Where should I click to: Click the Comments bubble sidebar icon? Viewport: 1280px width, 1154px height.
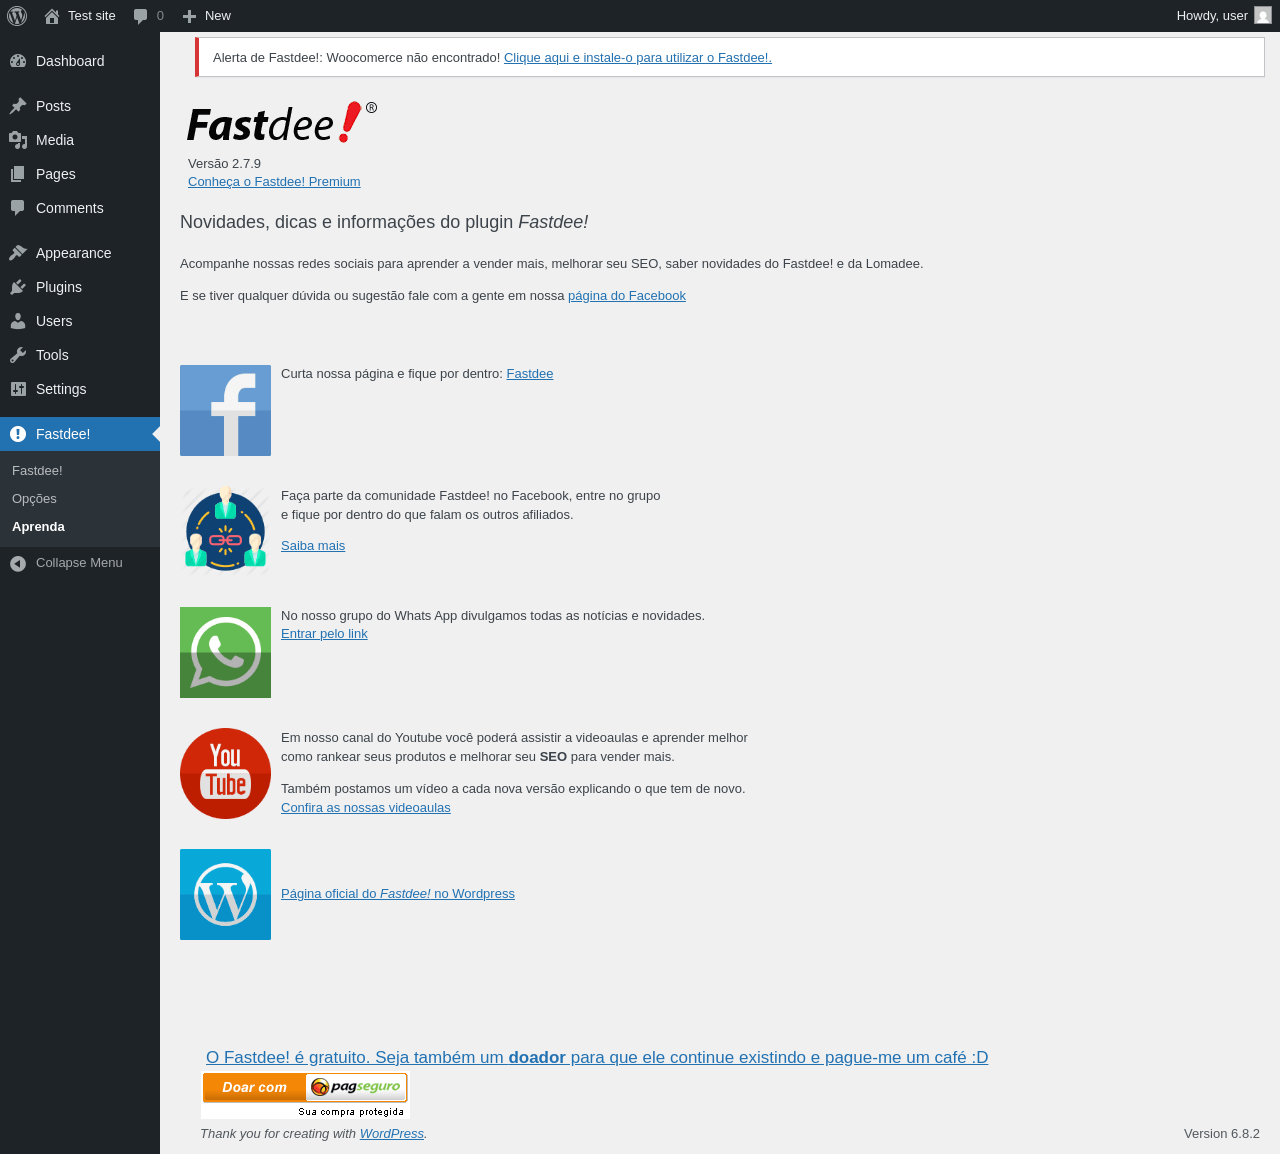(18, 208)
